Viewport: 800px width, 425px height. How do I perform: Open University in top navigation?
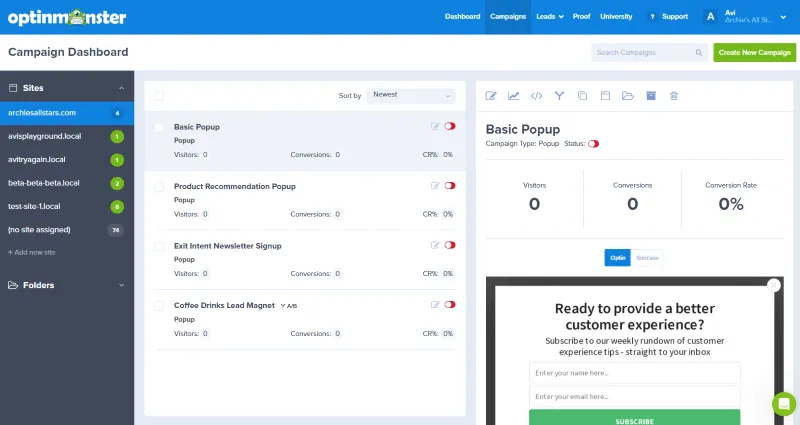coord(616,17)
